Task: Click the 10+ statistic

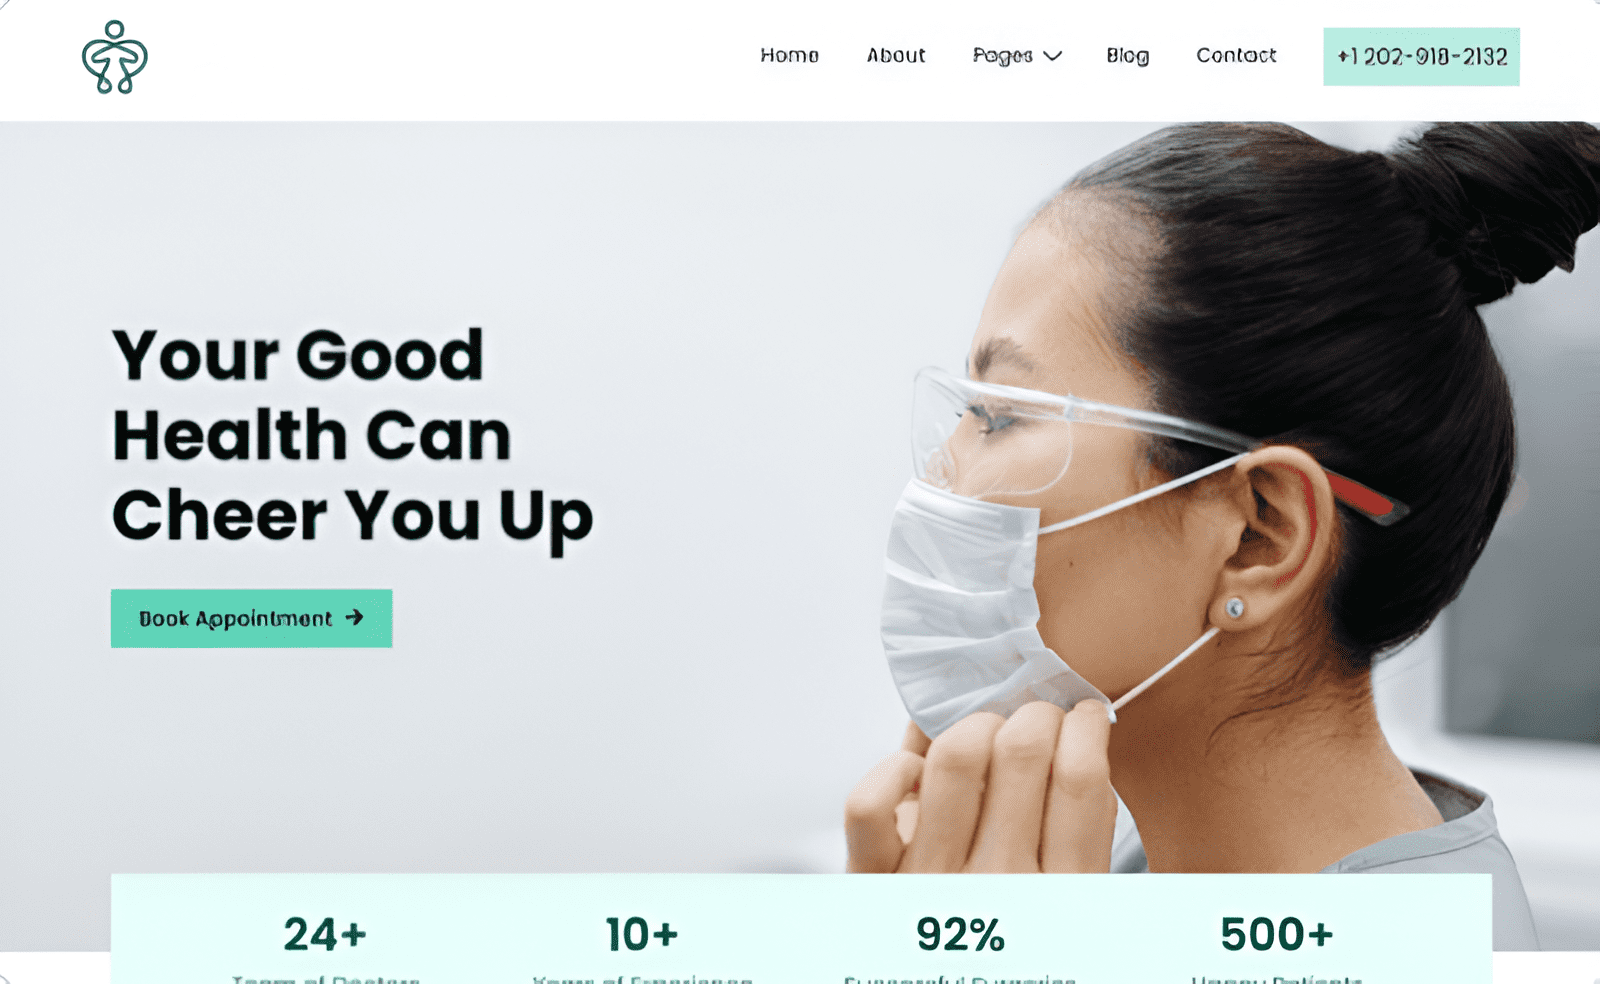Action: click(x=642, y=935)
